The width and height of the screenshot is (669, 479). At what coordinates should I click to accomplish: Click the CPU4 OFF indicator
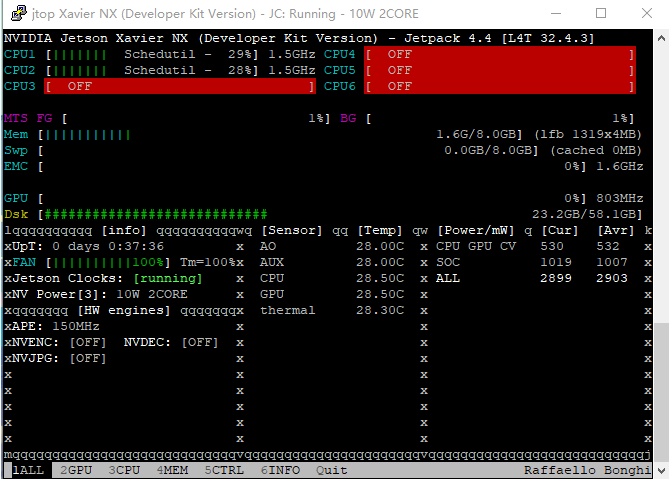[x=500, y=54]
